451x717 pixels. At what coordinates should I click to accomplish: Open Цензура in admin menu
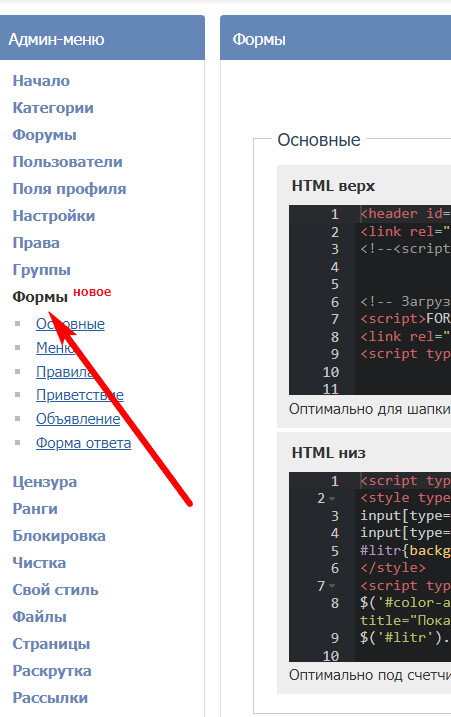45,482
